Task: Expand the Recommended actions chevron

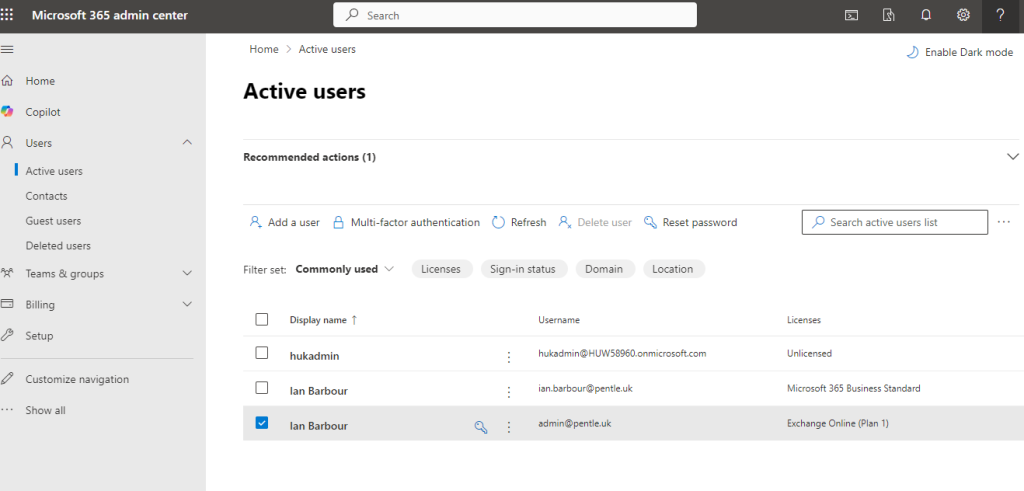Action: tap(1013, 157)
